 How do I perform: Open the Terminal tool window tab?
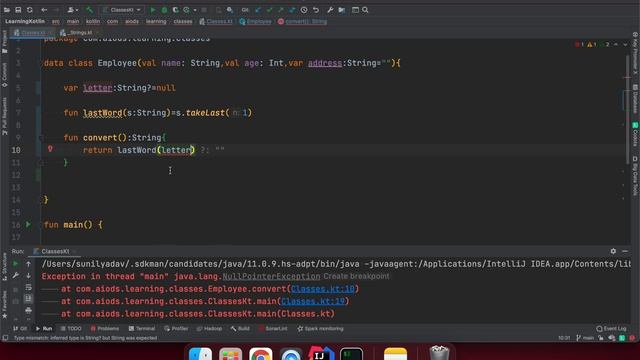[x=142, y=329]
